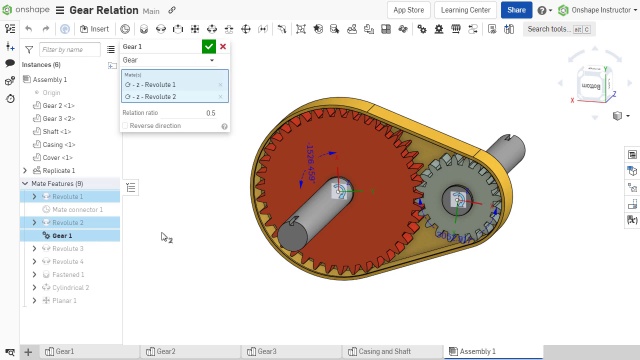The height and width of the screenshot is (360, 640).
Task: Select the Slider mate tool
Action: click(x=178, y=29)
